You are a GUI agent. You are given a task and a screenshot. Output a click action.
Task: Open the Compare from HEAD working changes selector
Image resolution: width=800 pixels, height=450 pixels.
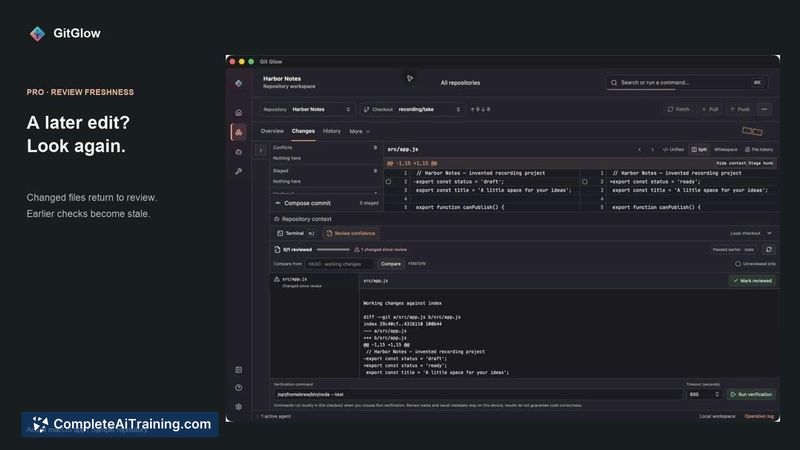point(339,264)
